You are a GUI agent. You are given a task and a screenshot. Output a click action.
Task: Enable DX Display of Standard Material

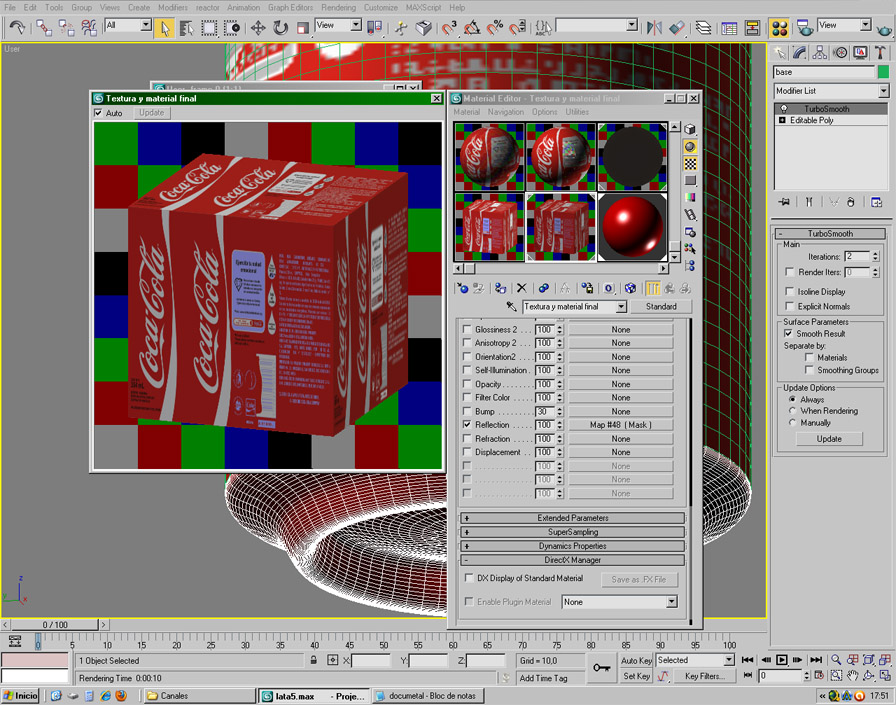tap(469, 578)
